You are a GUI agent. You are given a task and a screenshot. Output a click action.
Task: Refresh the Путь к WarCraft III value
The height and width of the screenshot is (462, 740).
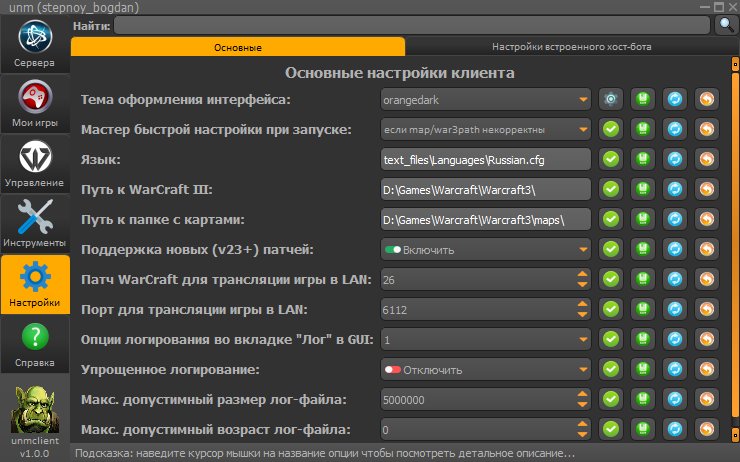pyautogui.click(x=675, y=189)
